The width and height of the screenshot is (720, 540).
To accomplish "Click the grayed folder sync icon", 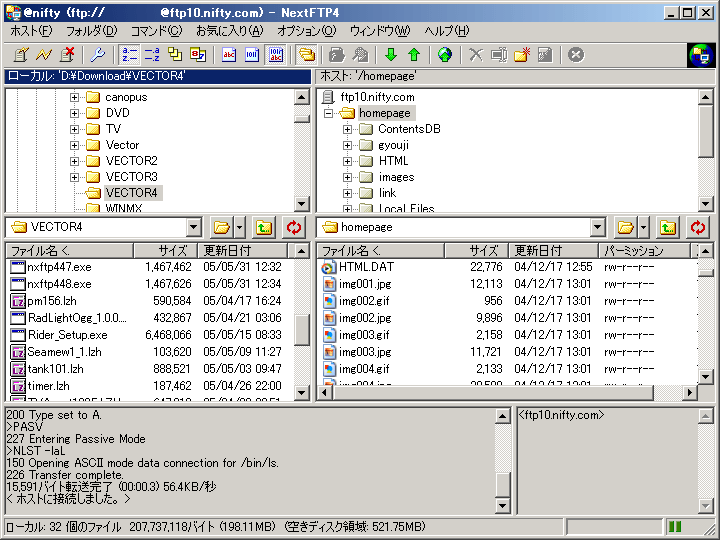I will point(337,55).
